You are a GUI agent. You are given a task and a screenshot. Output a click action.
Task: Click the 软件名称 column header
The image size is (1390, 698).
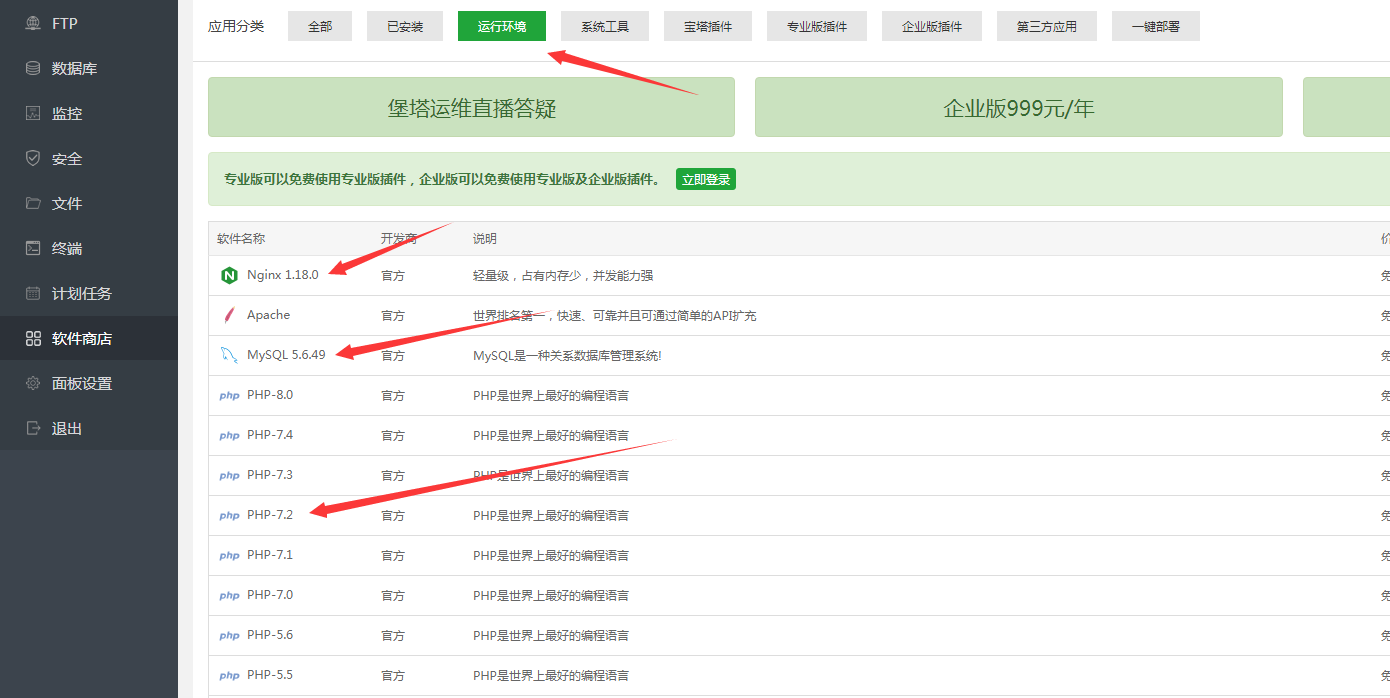241,239
